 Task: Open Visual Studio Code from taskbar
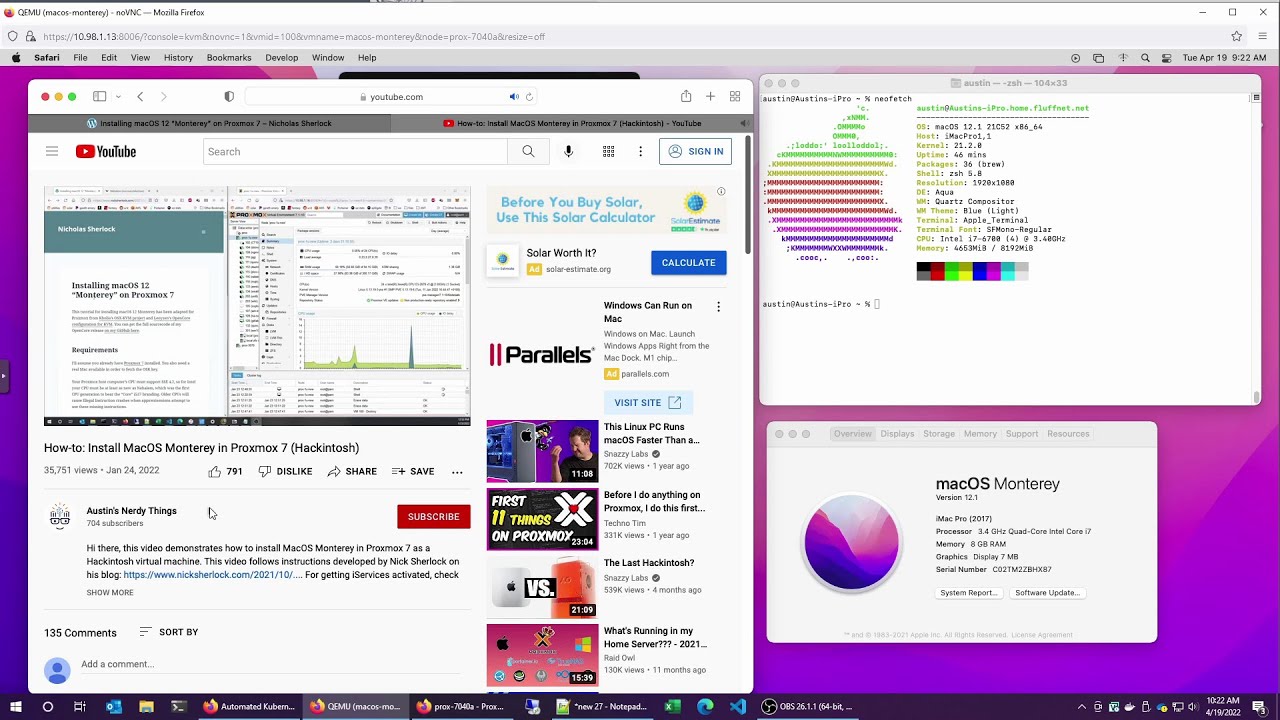point(738,707)
